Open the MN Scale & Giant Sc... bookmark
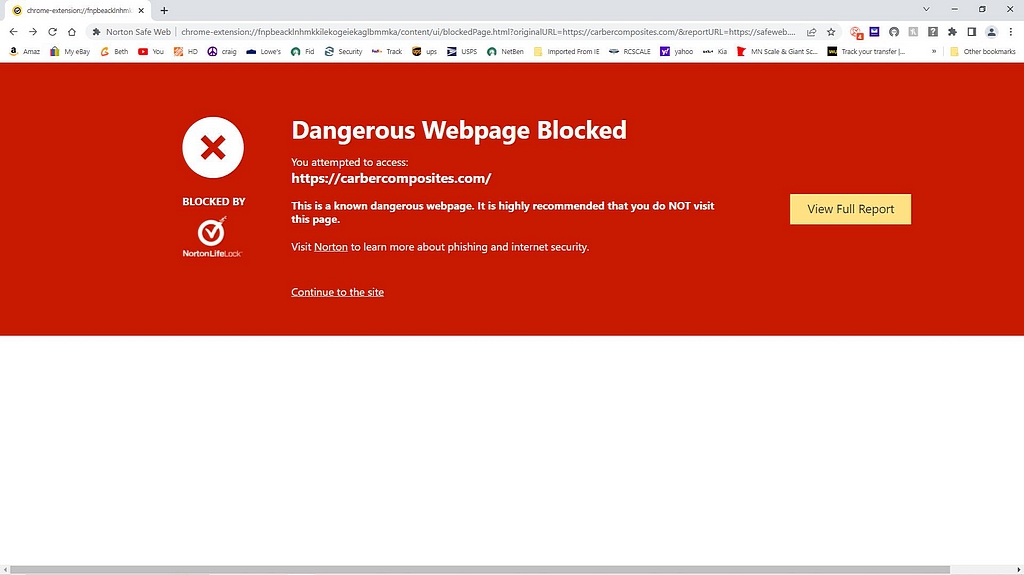Screen dimensions: 1024x575 click(777, 51)
